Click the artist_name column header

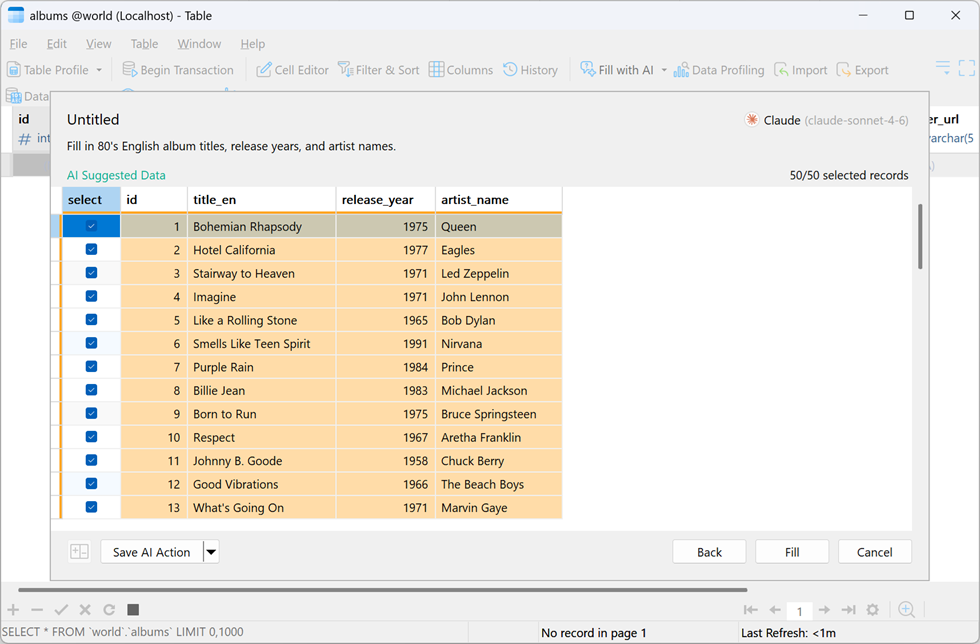pyautogui.click(x=499, y=199)
